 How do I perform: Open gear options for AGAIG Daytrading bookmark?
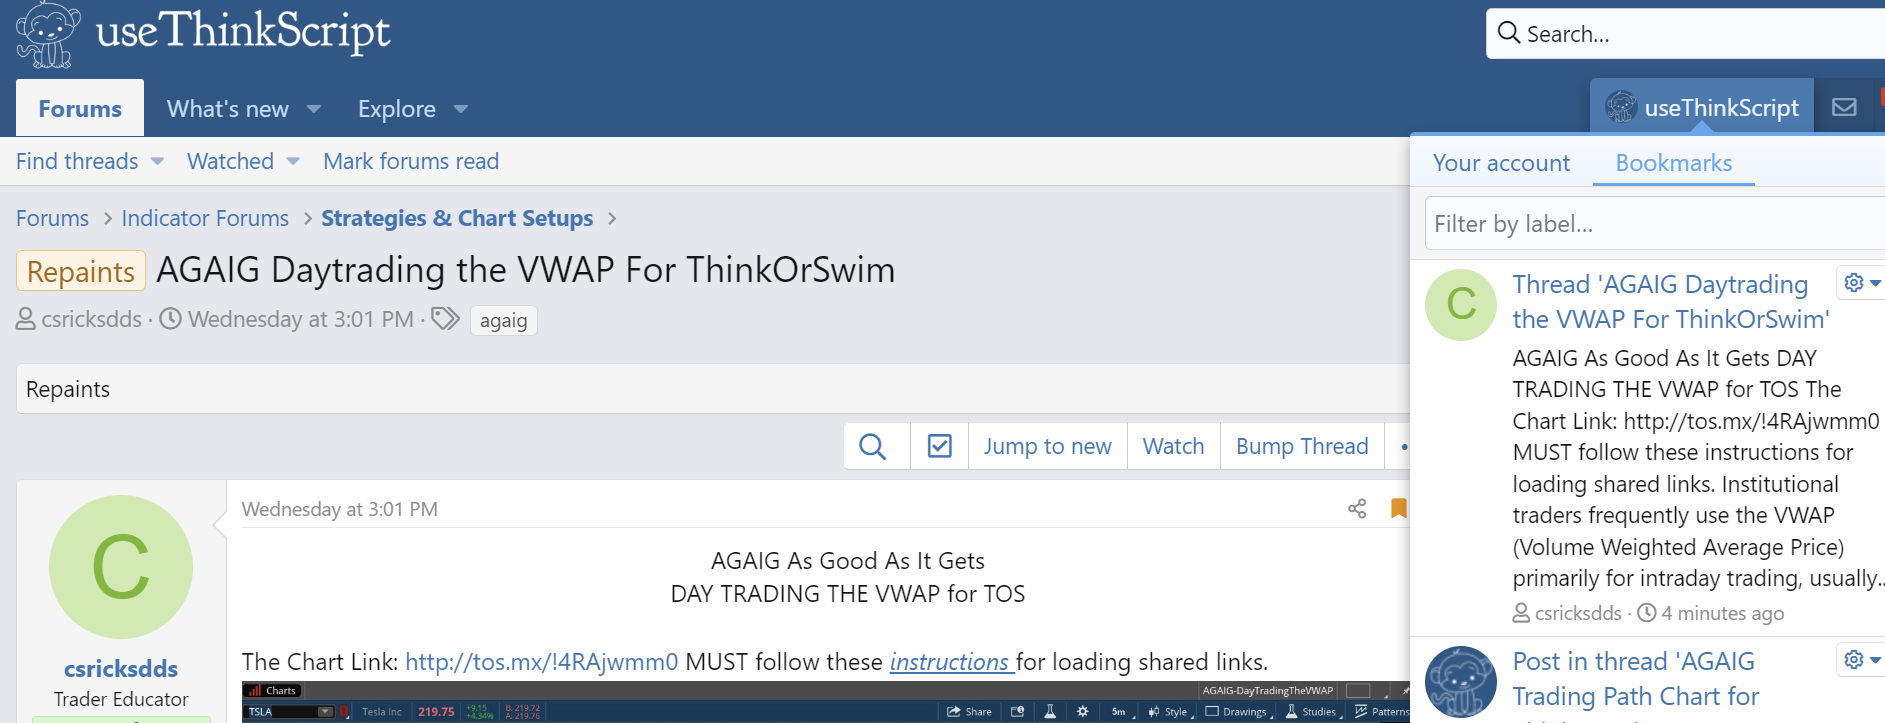[1861, 283]
